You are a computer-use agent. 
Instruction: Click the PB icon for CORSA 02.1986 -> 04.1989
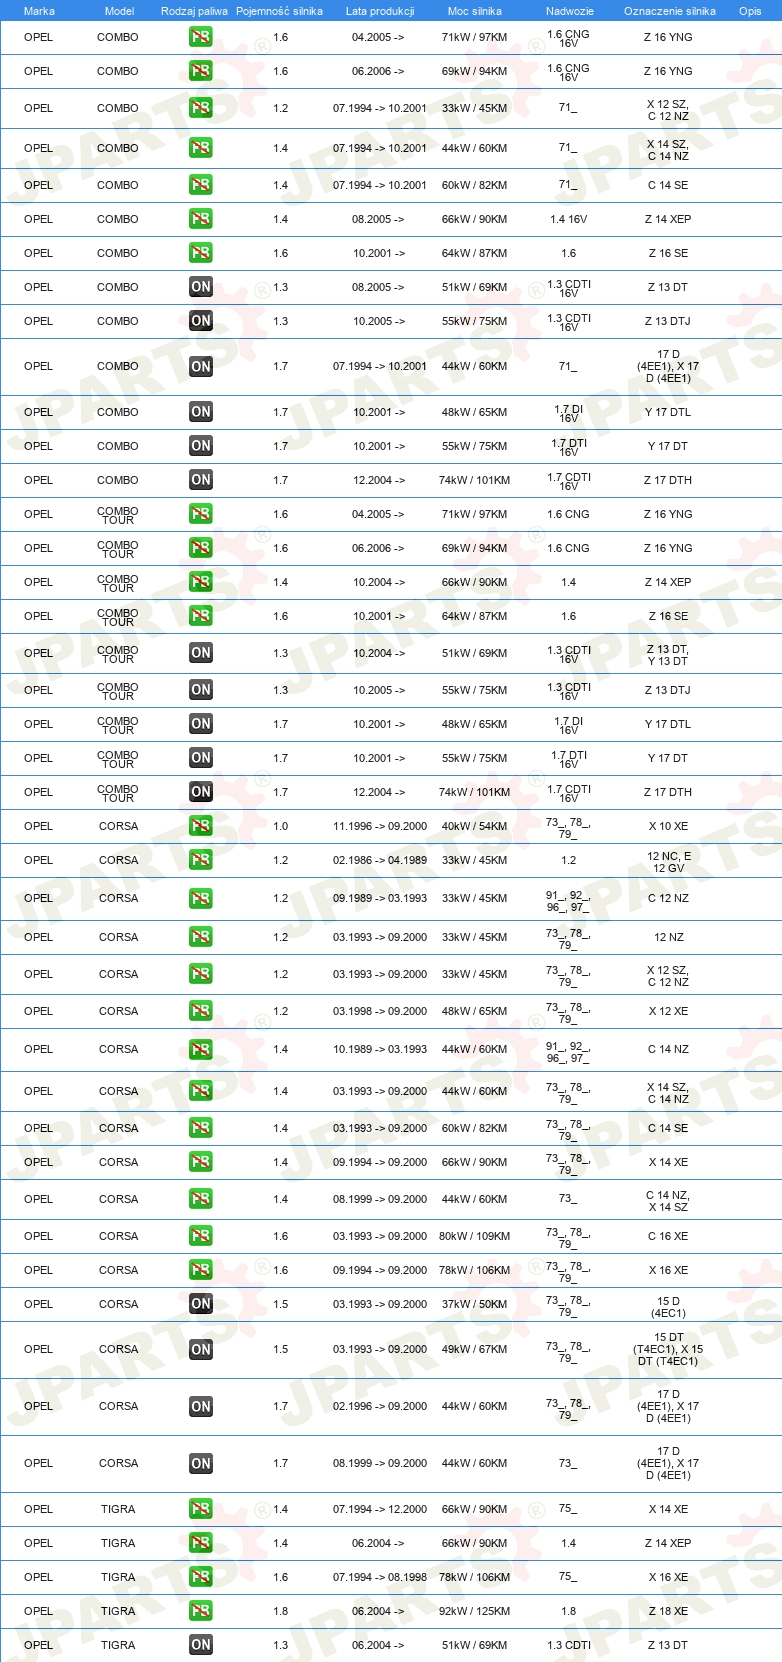(201, 860)
